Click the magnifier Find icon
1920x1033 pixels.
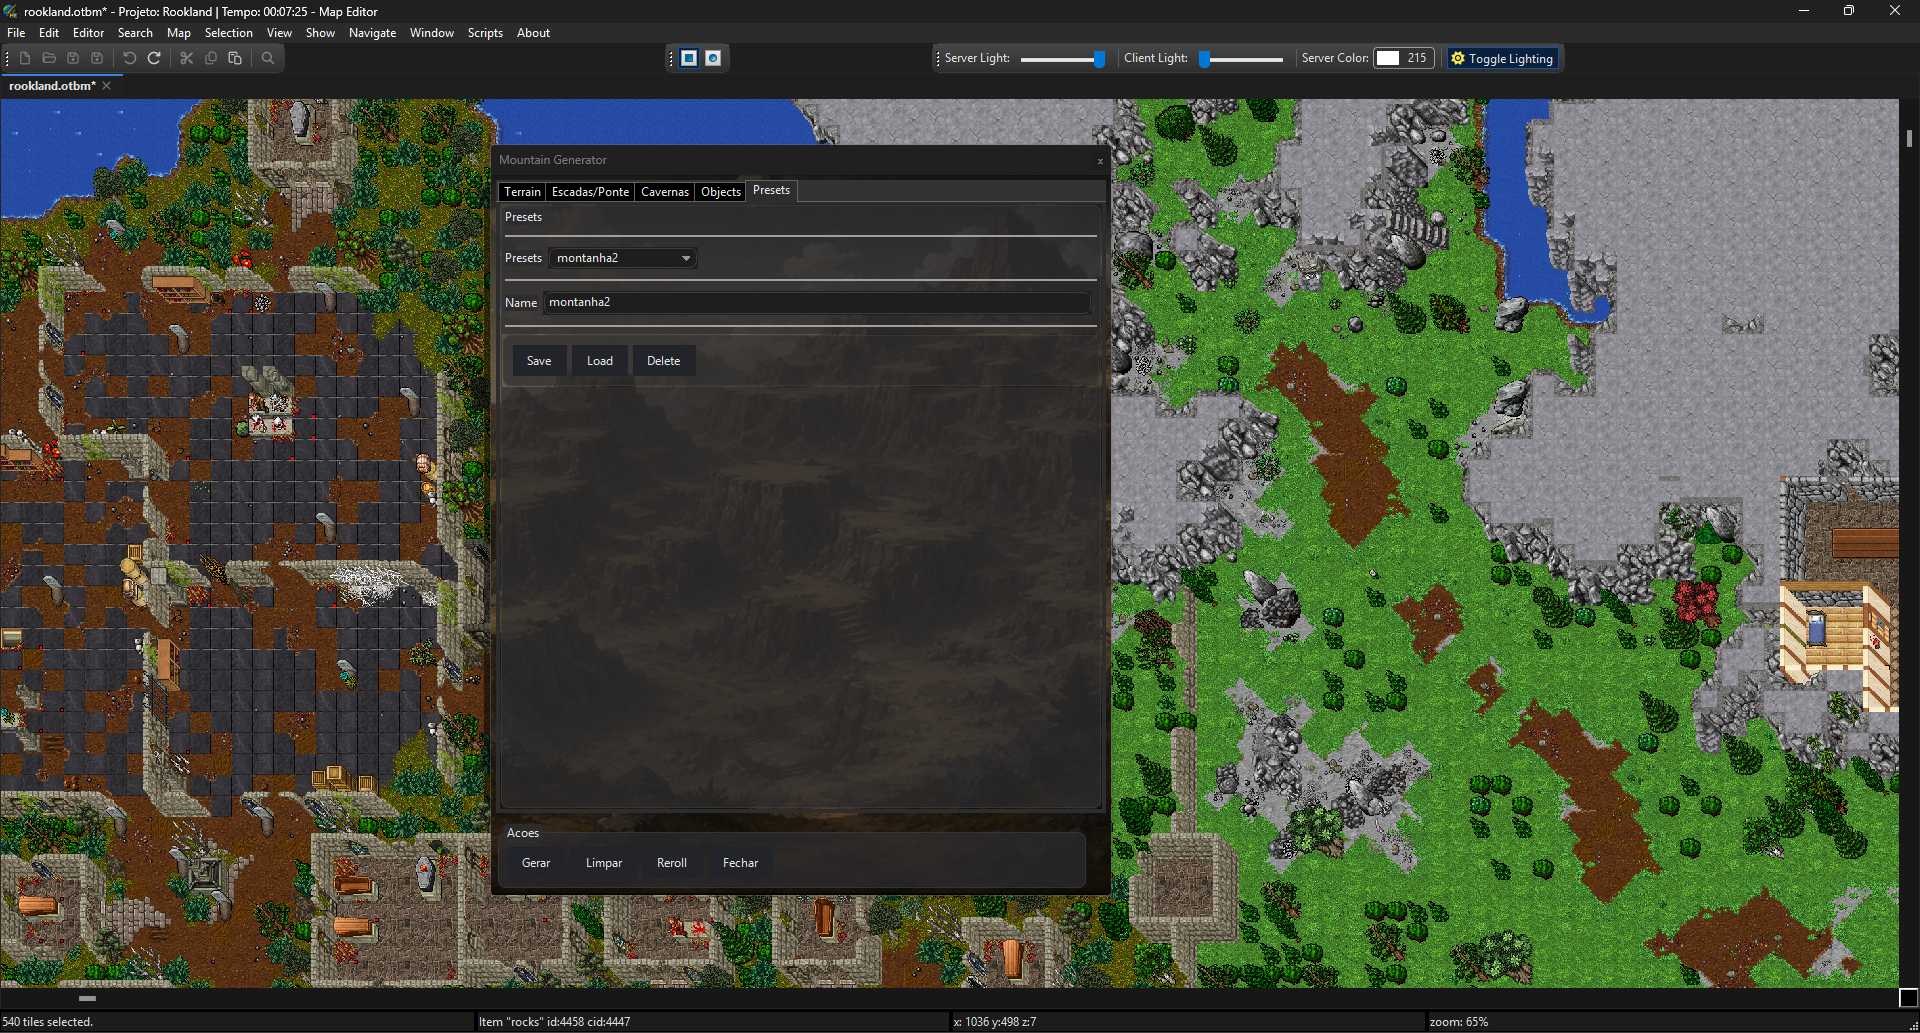click(268, 58)
